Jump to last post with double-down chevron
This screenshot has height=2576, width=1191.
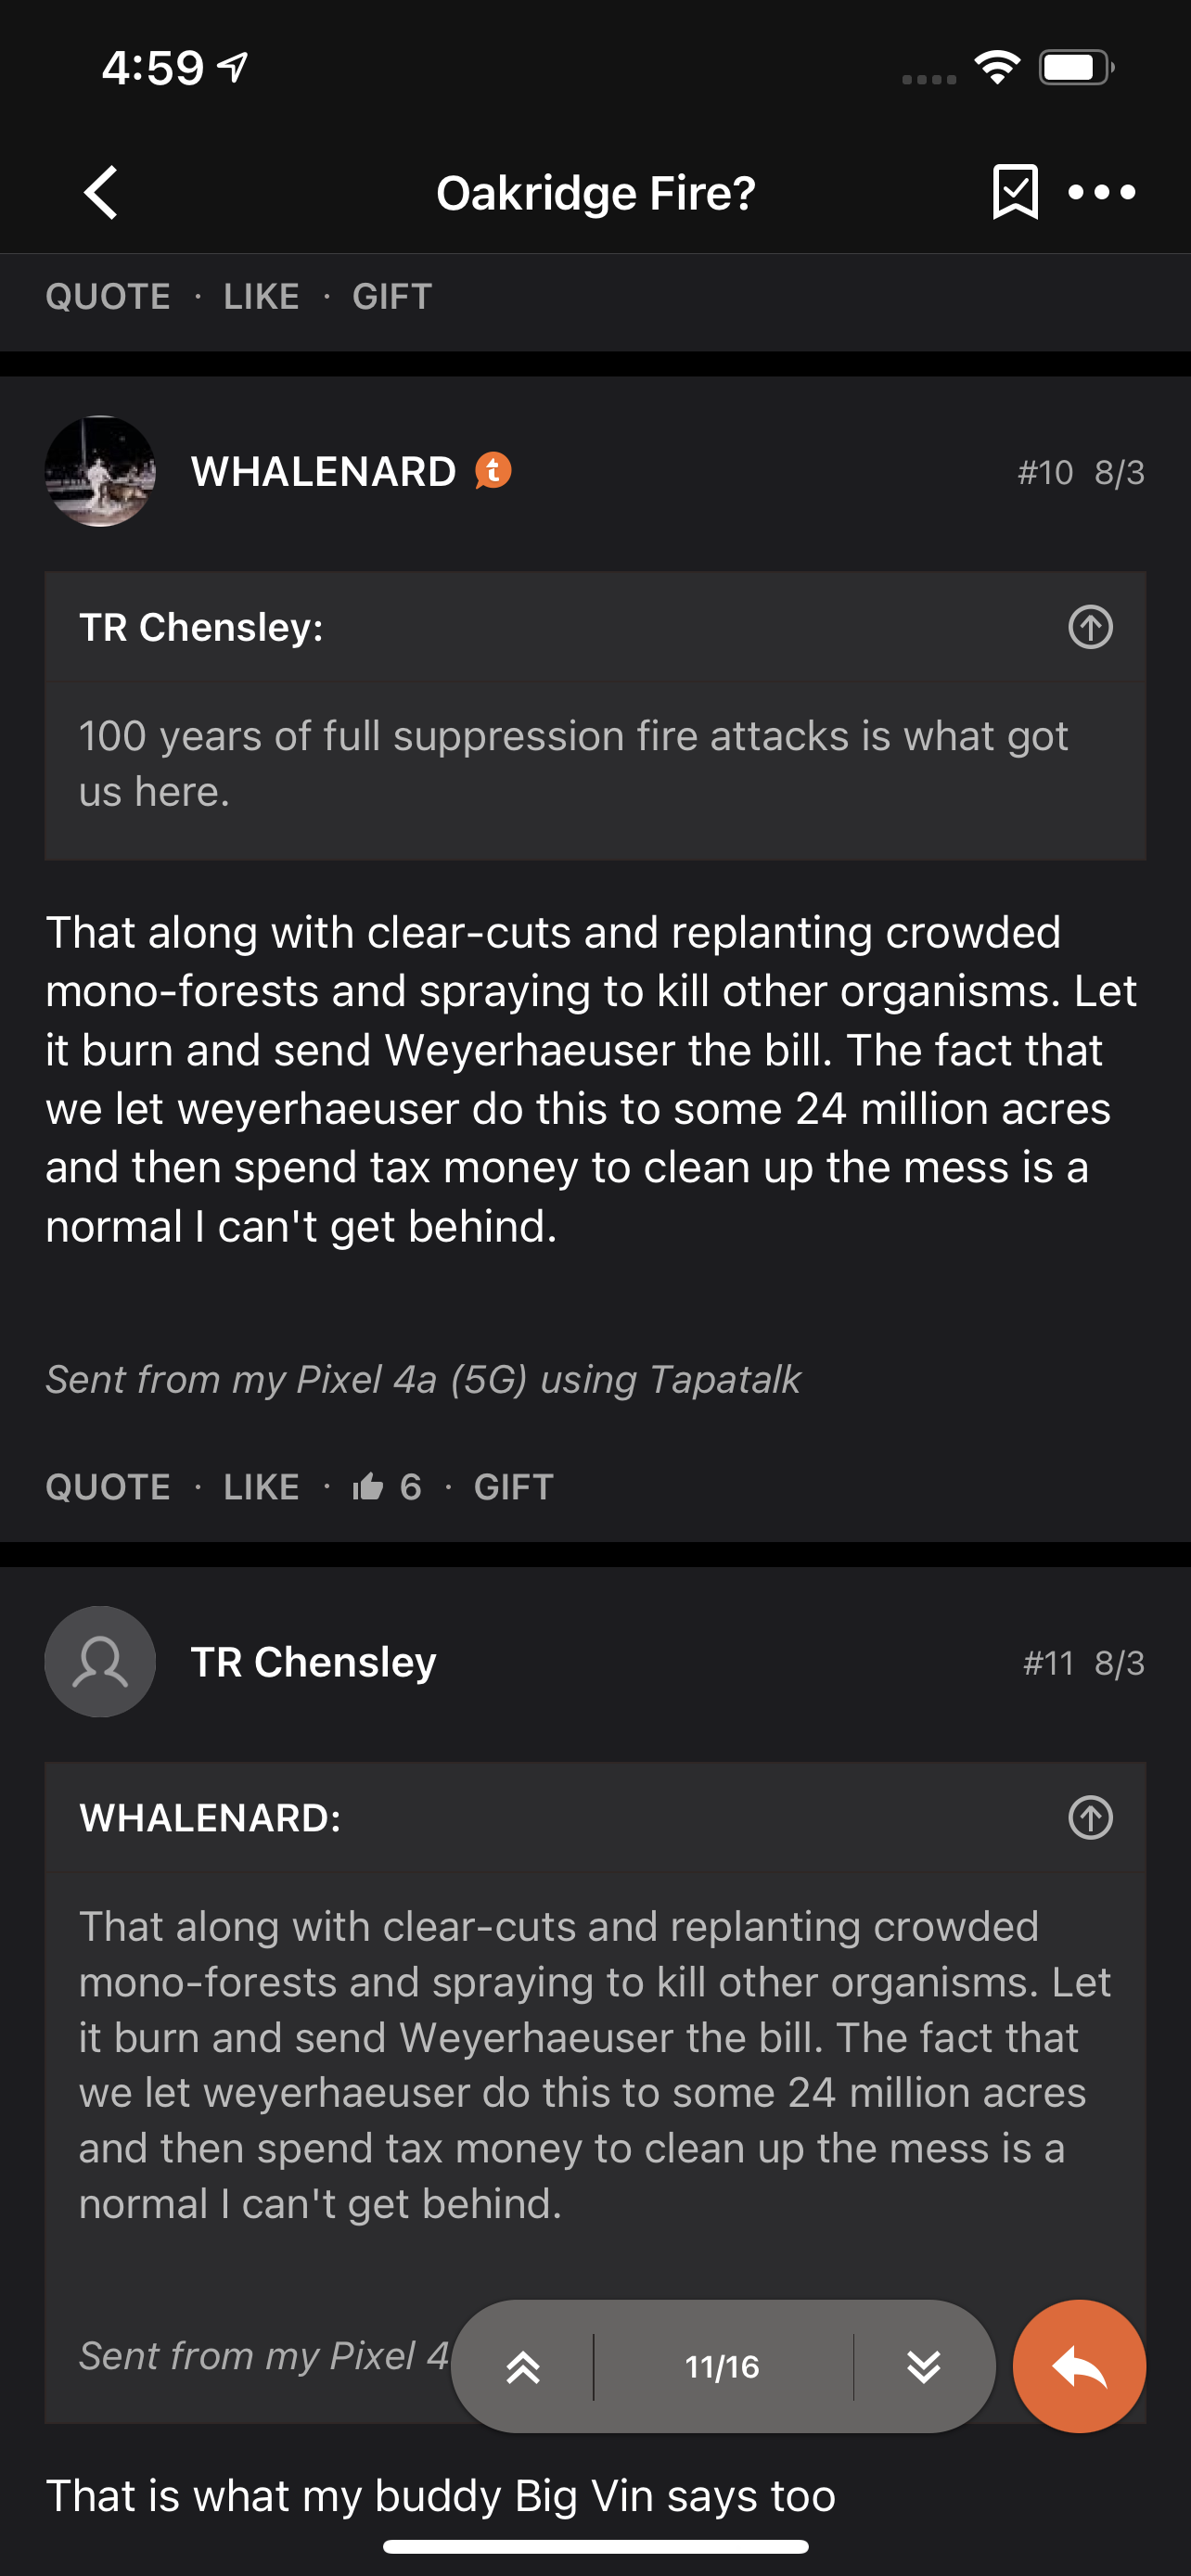(x=923, y=2367)
